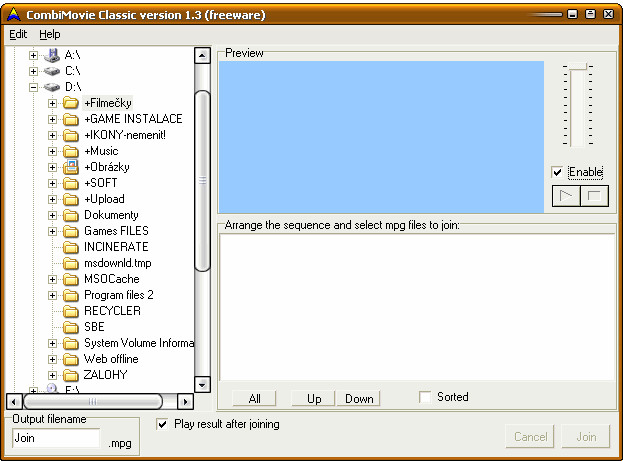The height and width of the screenshot is (461, 623).
Task: Select the RECYCLER folder label
Action: (x=112, y=311)
